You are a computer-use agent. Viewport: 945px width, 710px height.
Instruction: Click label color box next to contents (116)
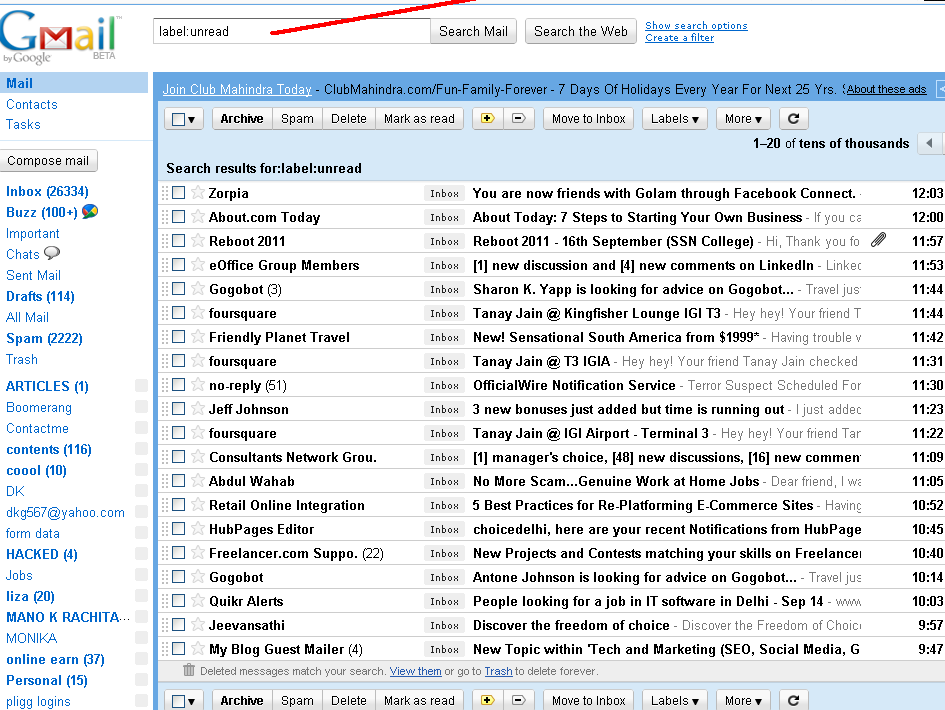click(141, 448)
